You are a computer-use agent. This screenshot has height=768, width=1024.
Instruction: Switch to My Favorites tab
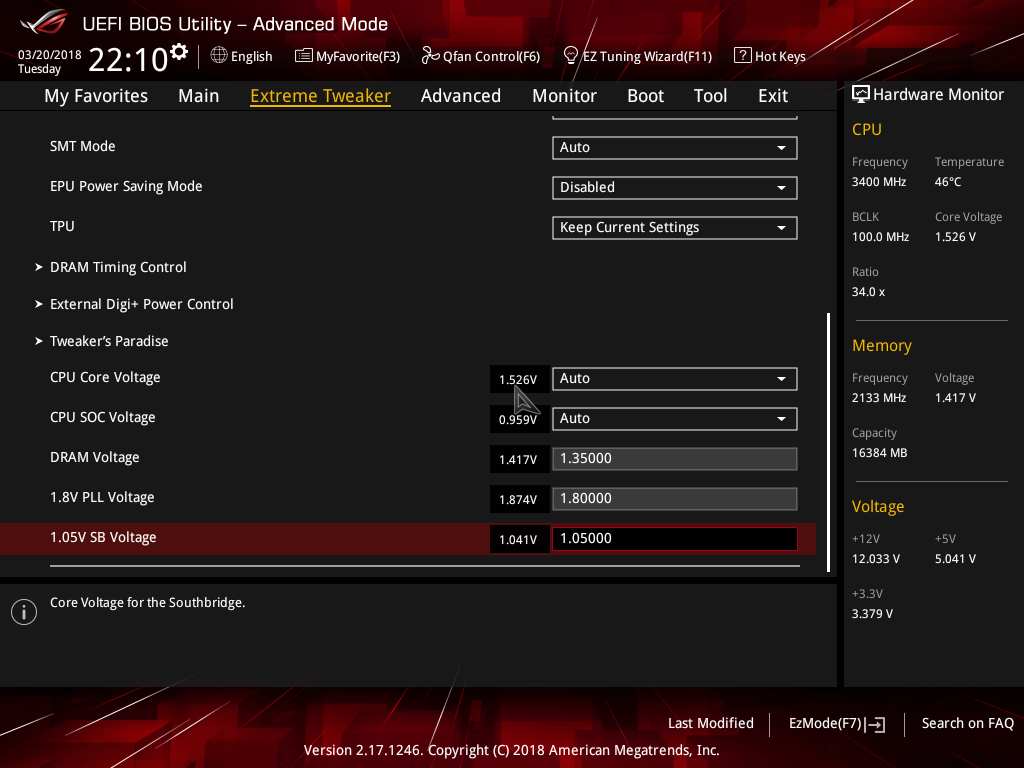pos(96,96)
